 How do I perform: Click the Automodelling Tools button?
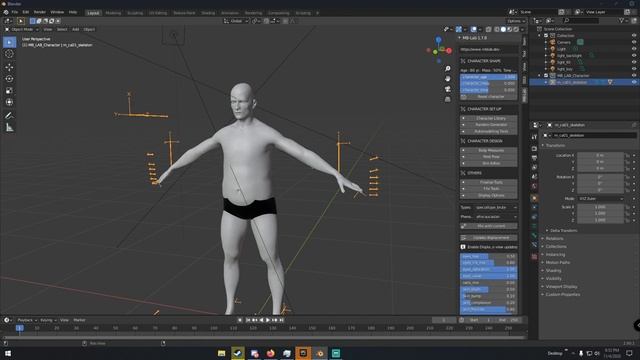pos(489,131)
